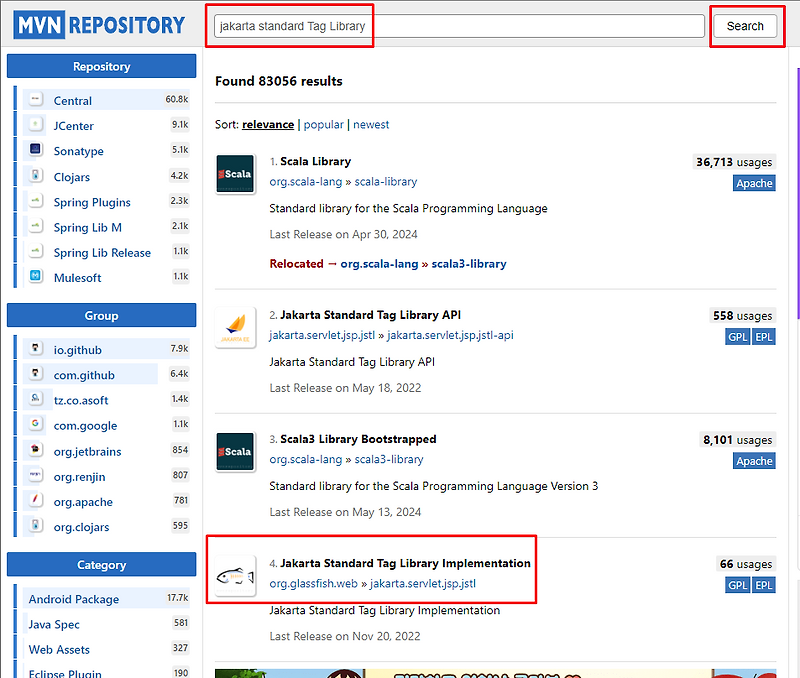
Task: Click the Spring Plugins repository icon
Action: click(35, 201)
